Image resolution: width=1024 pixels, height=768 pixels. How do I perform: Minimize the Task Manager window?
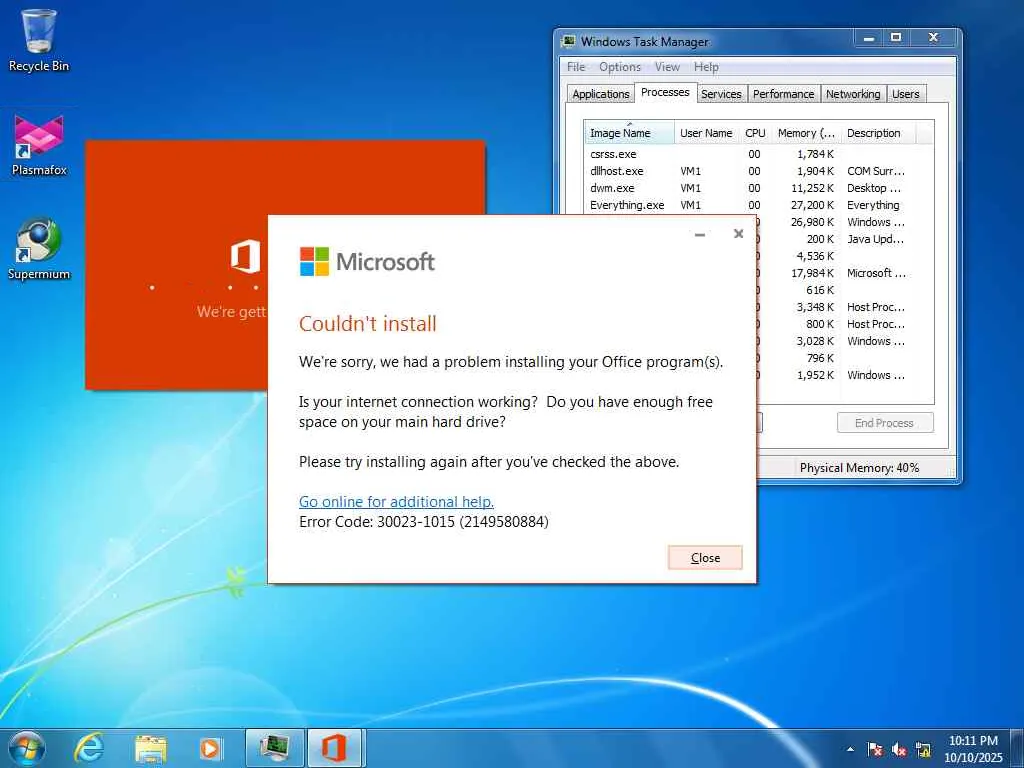click(869, 39)
